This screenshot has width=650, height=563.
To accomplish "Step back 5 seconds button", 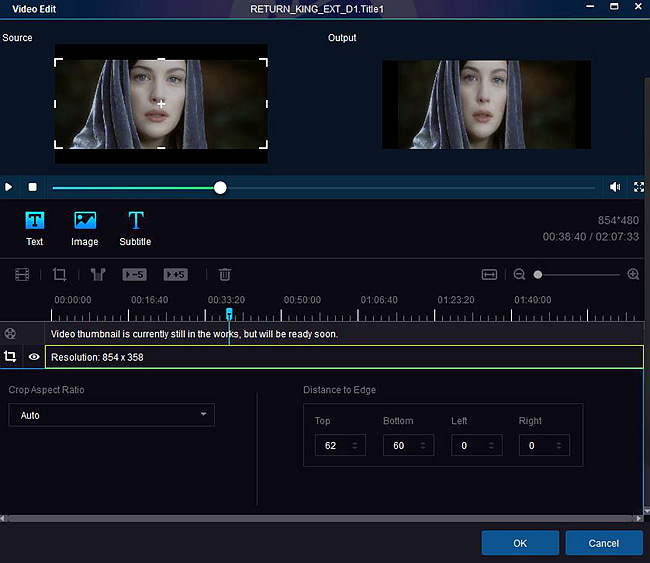I will pos(134,274).
